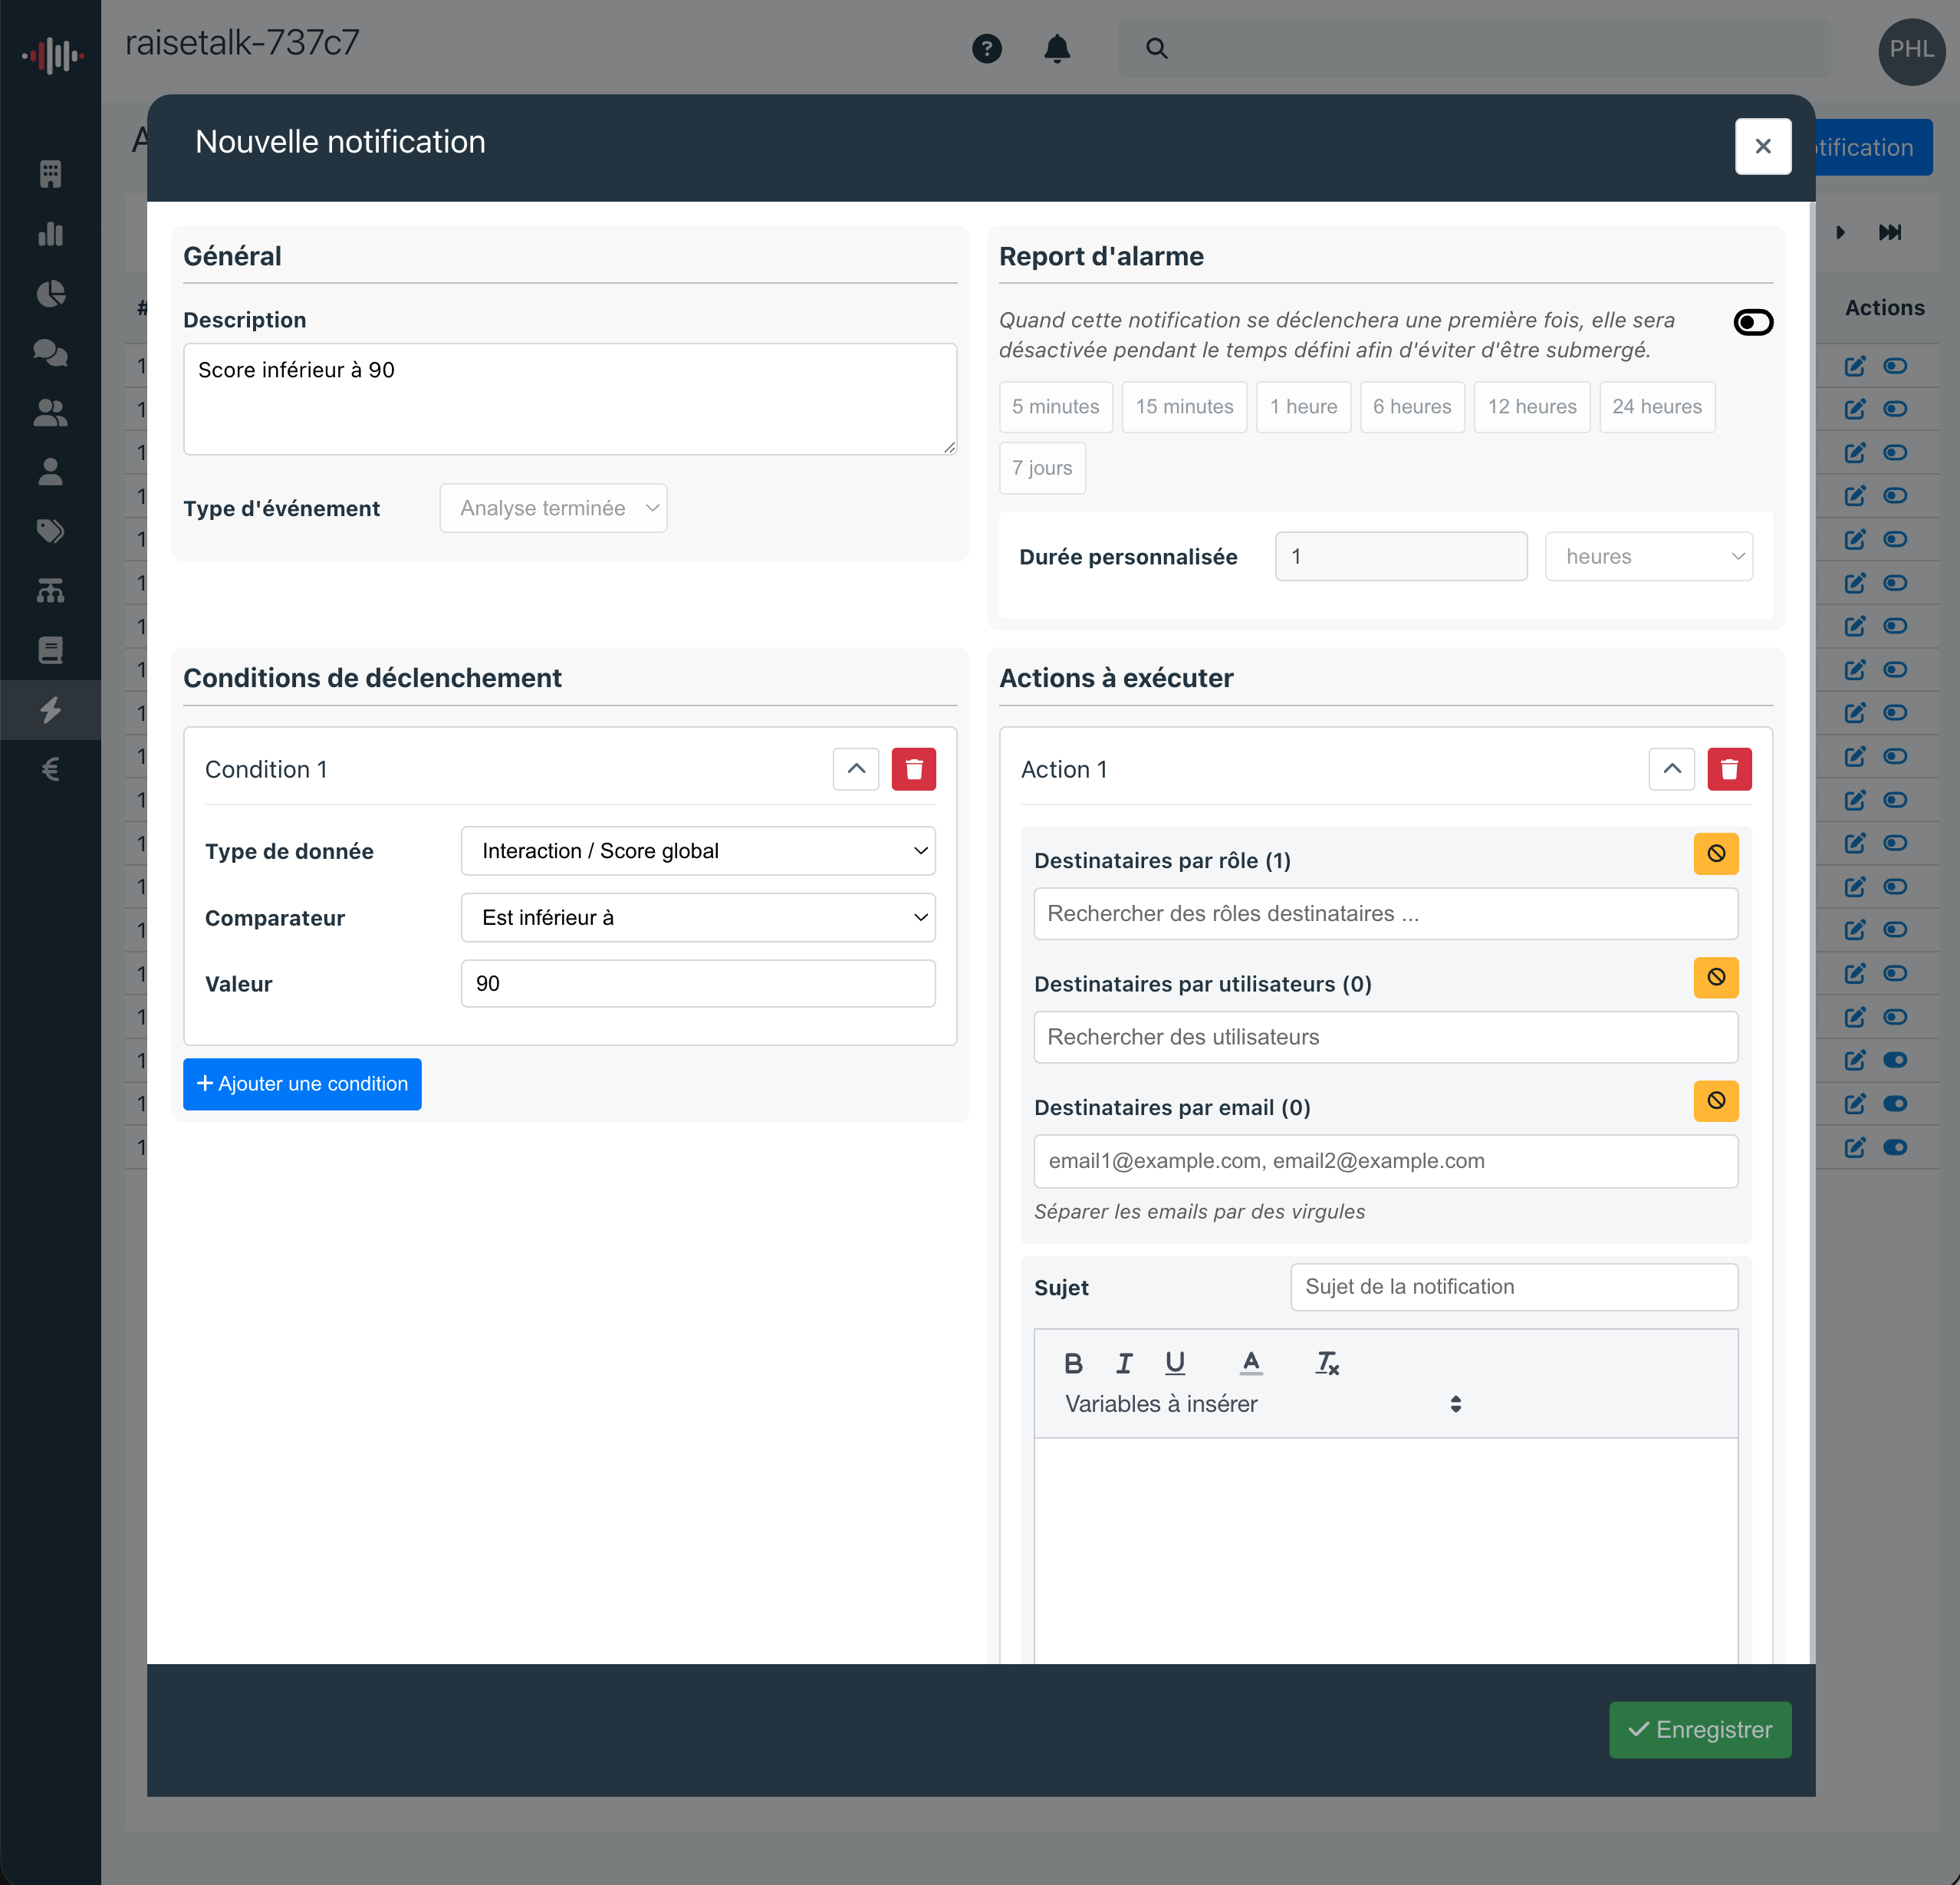Image resolution: width=1960 pixels, height=1885 pixels.
Task: Open the pie chart statistics sidebar section
Action: click(x=50, y=294)
